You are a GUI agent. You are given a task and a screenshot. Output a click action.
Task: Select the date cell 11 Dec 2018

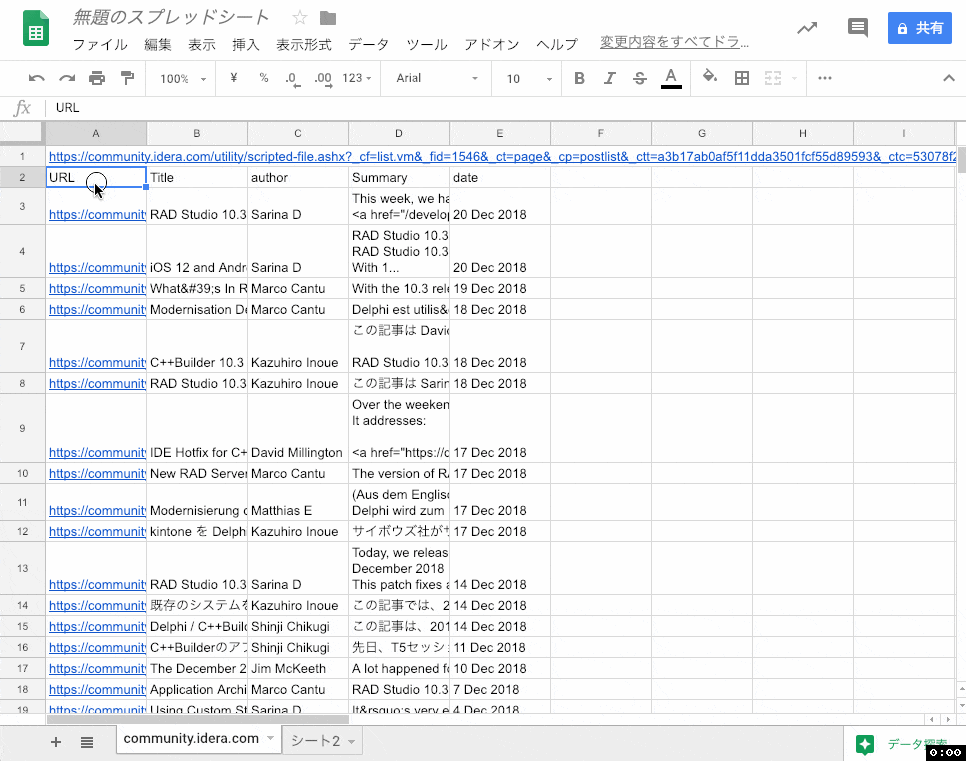click(x=500, y=647)
